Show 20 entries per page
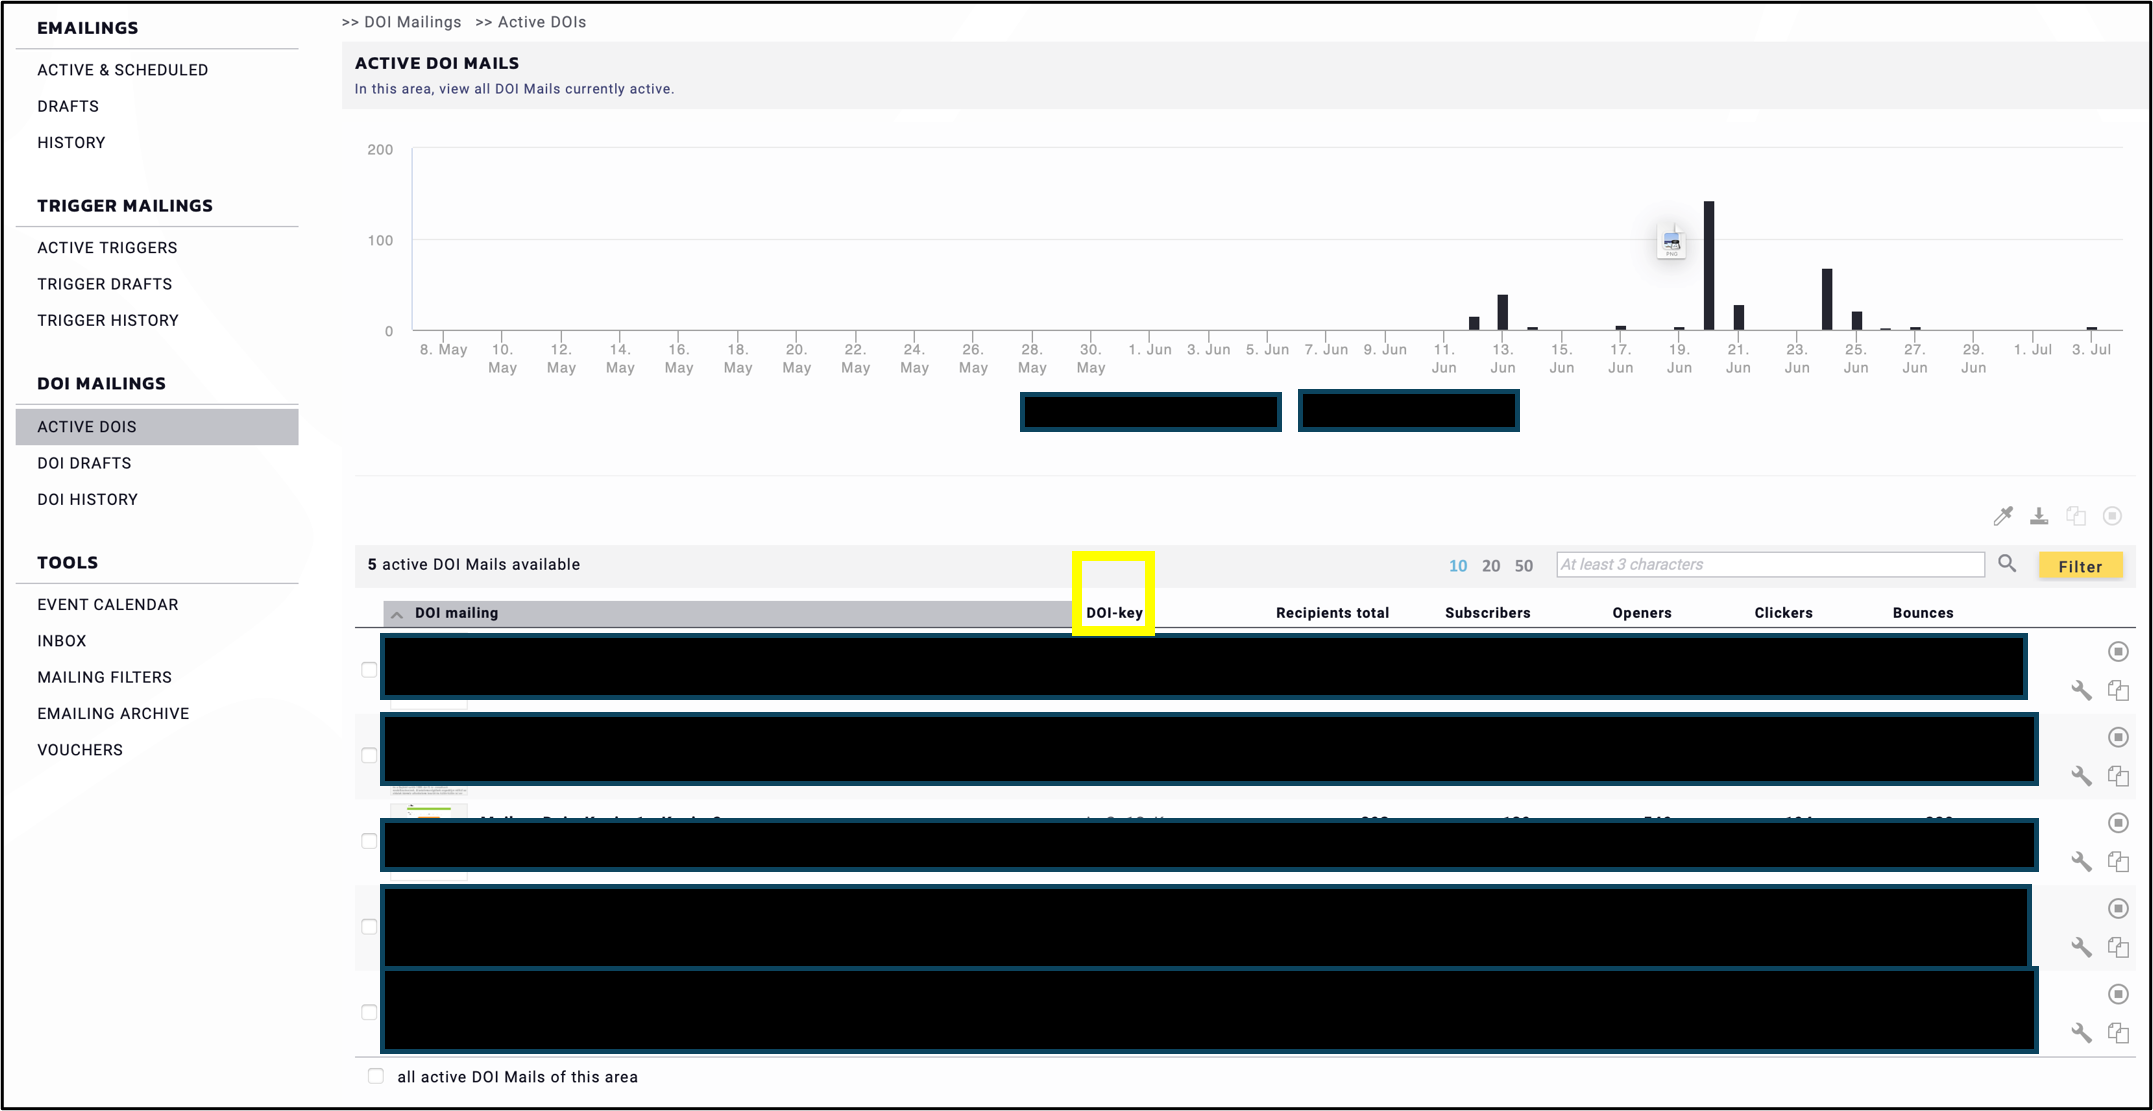Viewport: 2153px width, 1111px height. point(1491,566)
